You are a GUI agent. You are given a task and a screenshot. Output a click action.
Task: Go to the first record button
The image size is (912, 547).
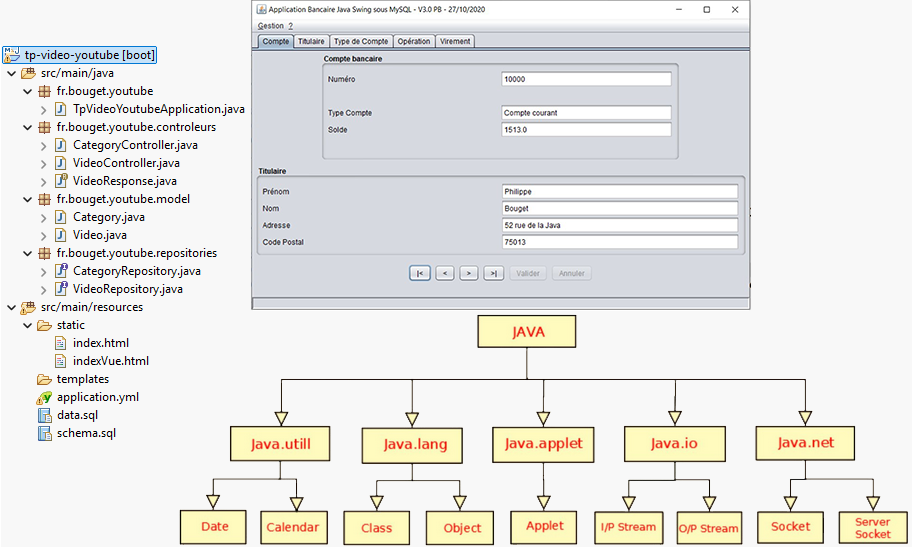coord(419,273)
